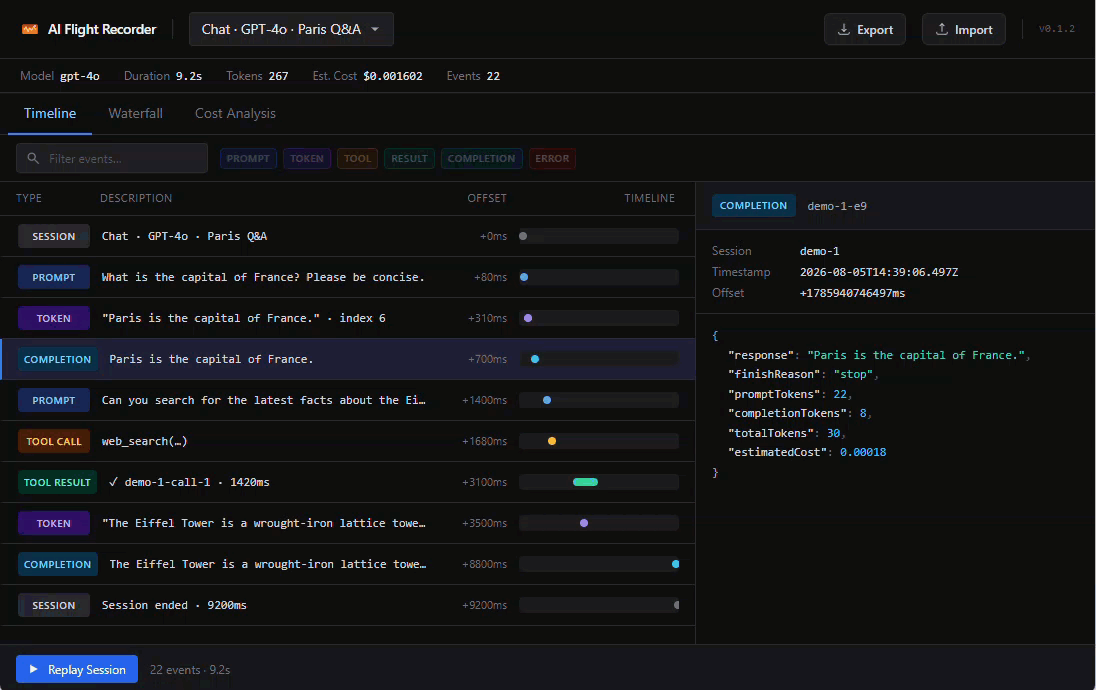The width and height of the screenshot is (1096, 690).
Task: Click the '22 events · 9.2s' footer text
Action: coord(189,670)
